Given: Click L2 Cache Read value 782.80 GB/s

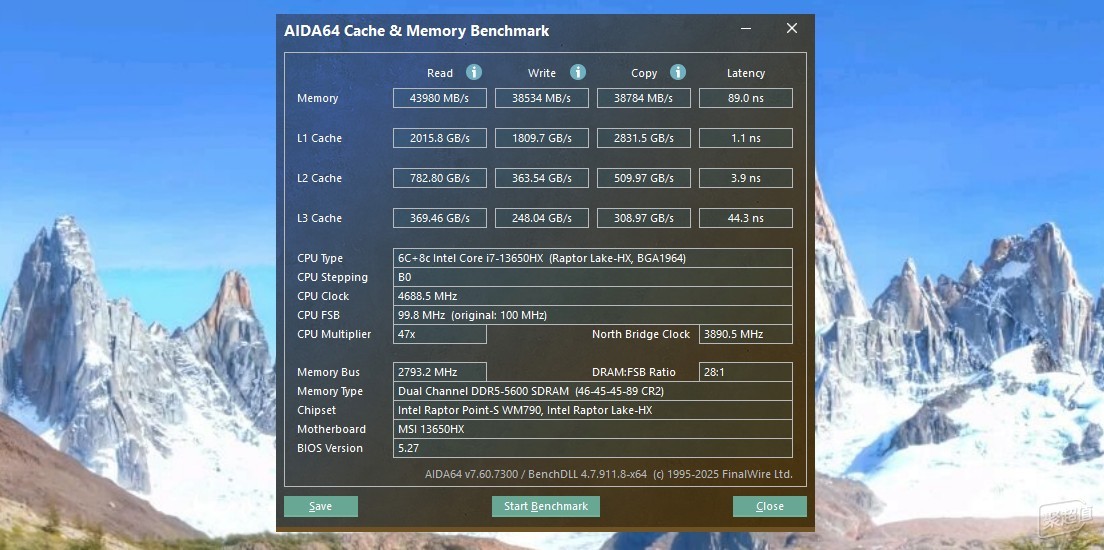Looking at the screenshot, I should [x=439, y=178].
